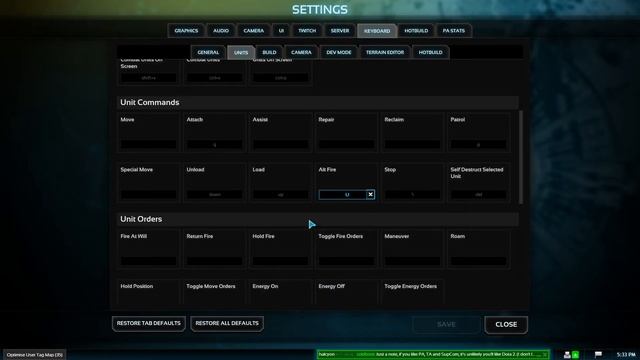
Task: Click the Hold Position label
Action: point(137,286)
